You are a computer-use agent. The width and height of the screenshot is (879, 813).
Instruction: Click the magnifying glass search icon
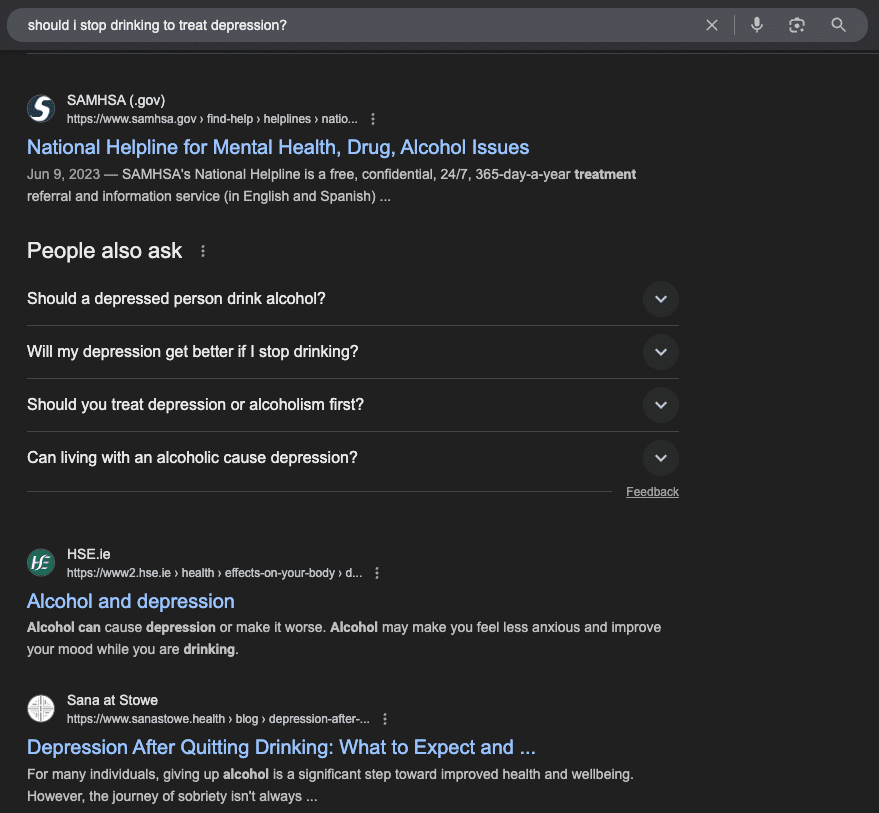pyautogui.click(x=839, y=25)
